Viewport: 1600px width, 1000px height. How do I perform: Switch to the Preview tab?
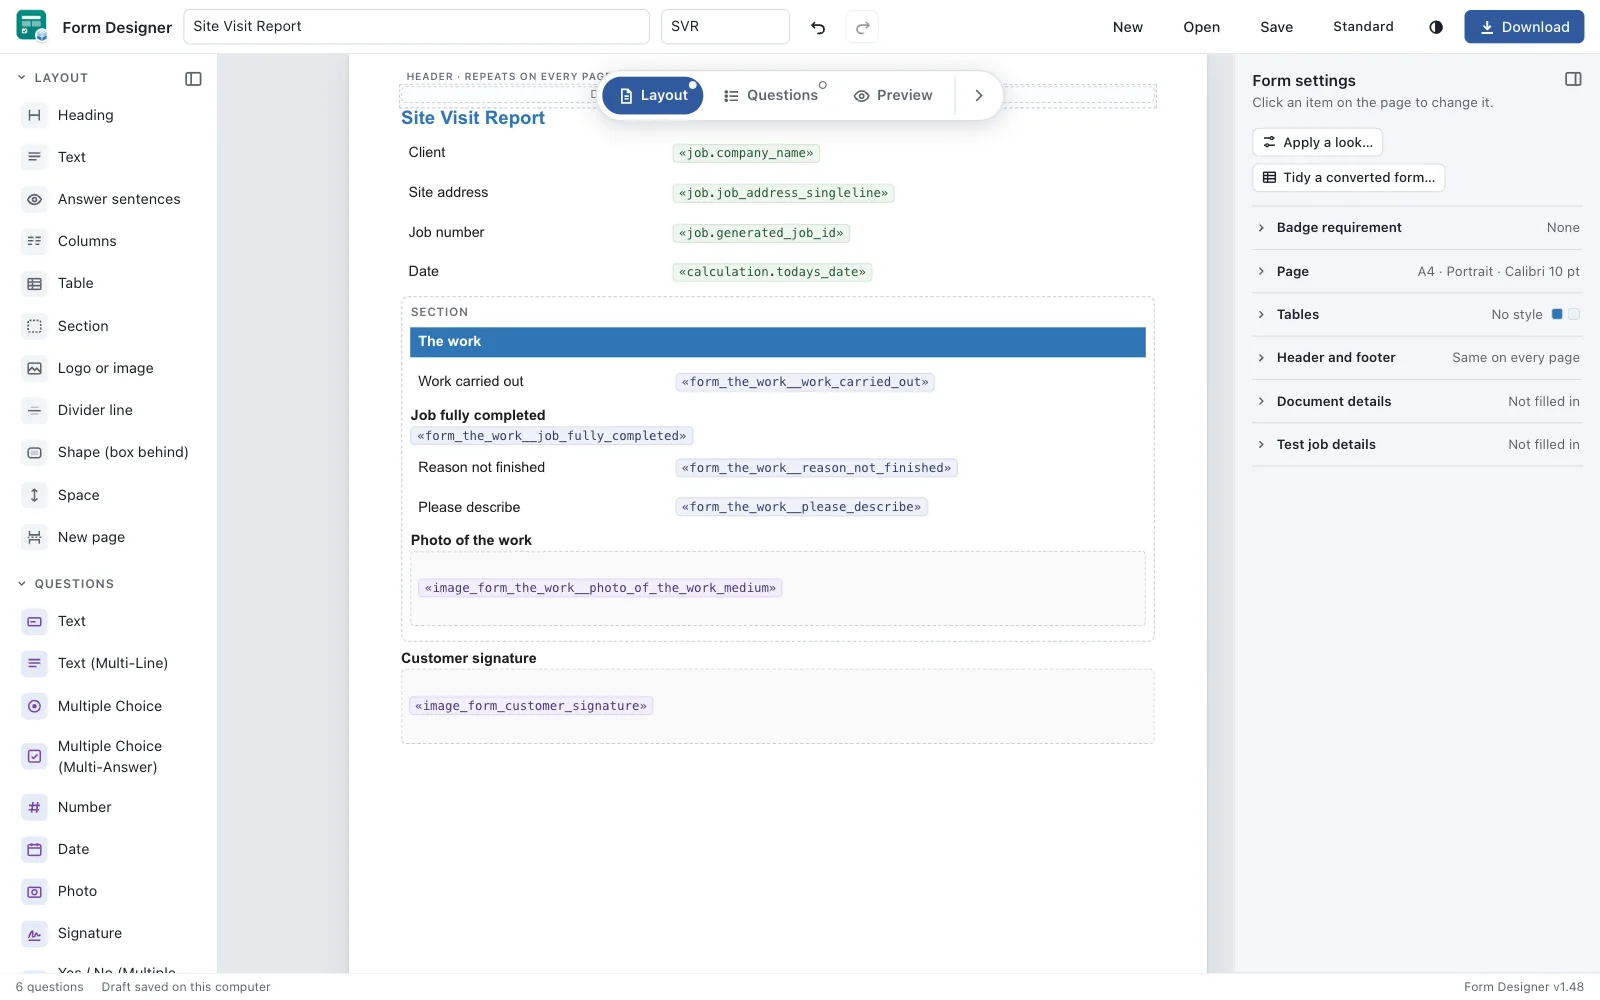(x=893, y=95)
